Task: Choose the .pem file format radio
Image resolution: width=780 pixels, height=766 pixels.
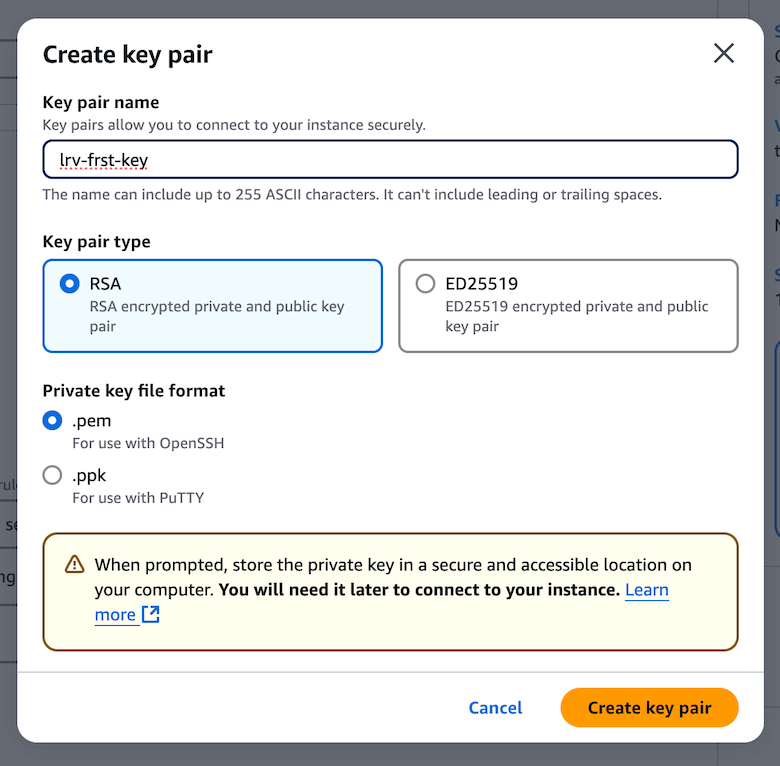Action: [x=52, y=420]
